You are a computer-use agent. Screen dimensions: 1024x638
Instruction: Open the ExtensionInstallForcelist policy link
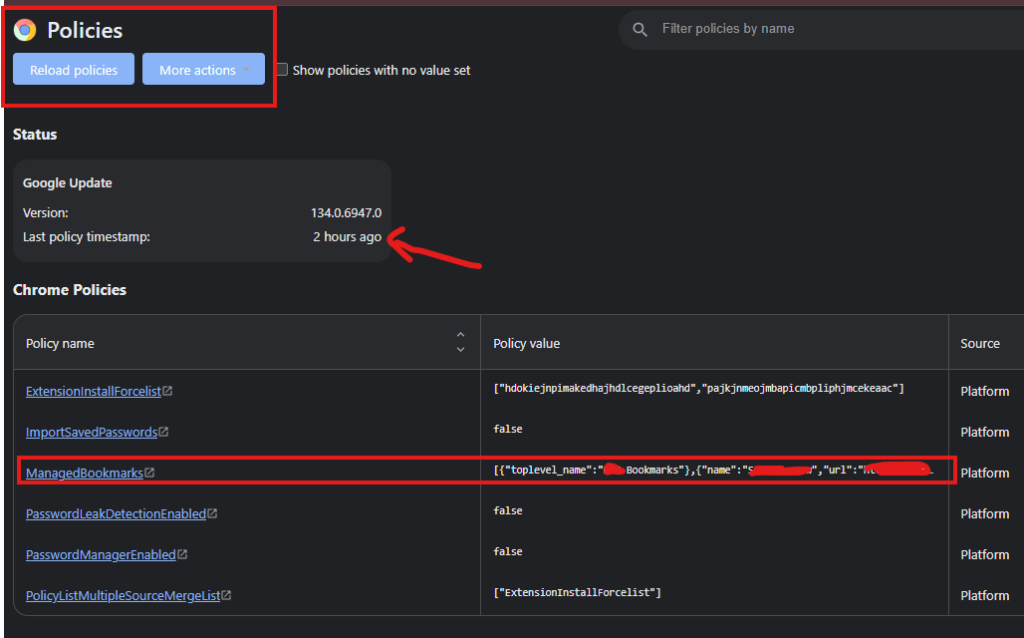tap(93, 391)
